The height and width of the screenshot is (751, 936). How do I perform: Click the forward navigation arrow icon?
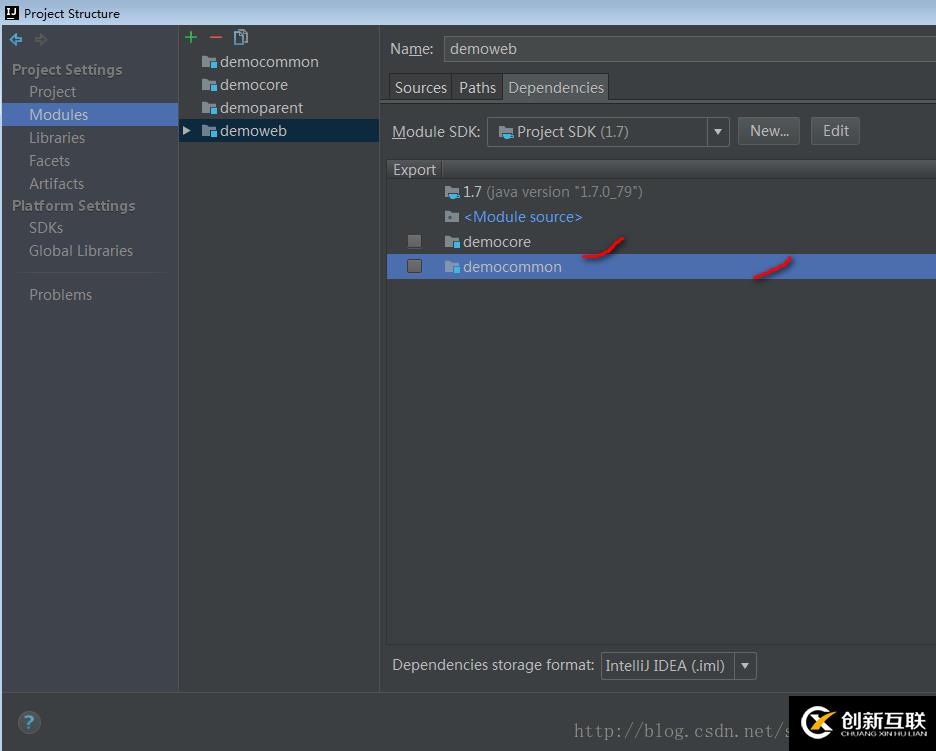(x=41, y=39)
